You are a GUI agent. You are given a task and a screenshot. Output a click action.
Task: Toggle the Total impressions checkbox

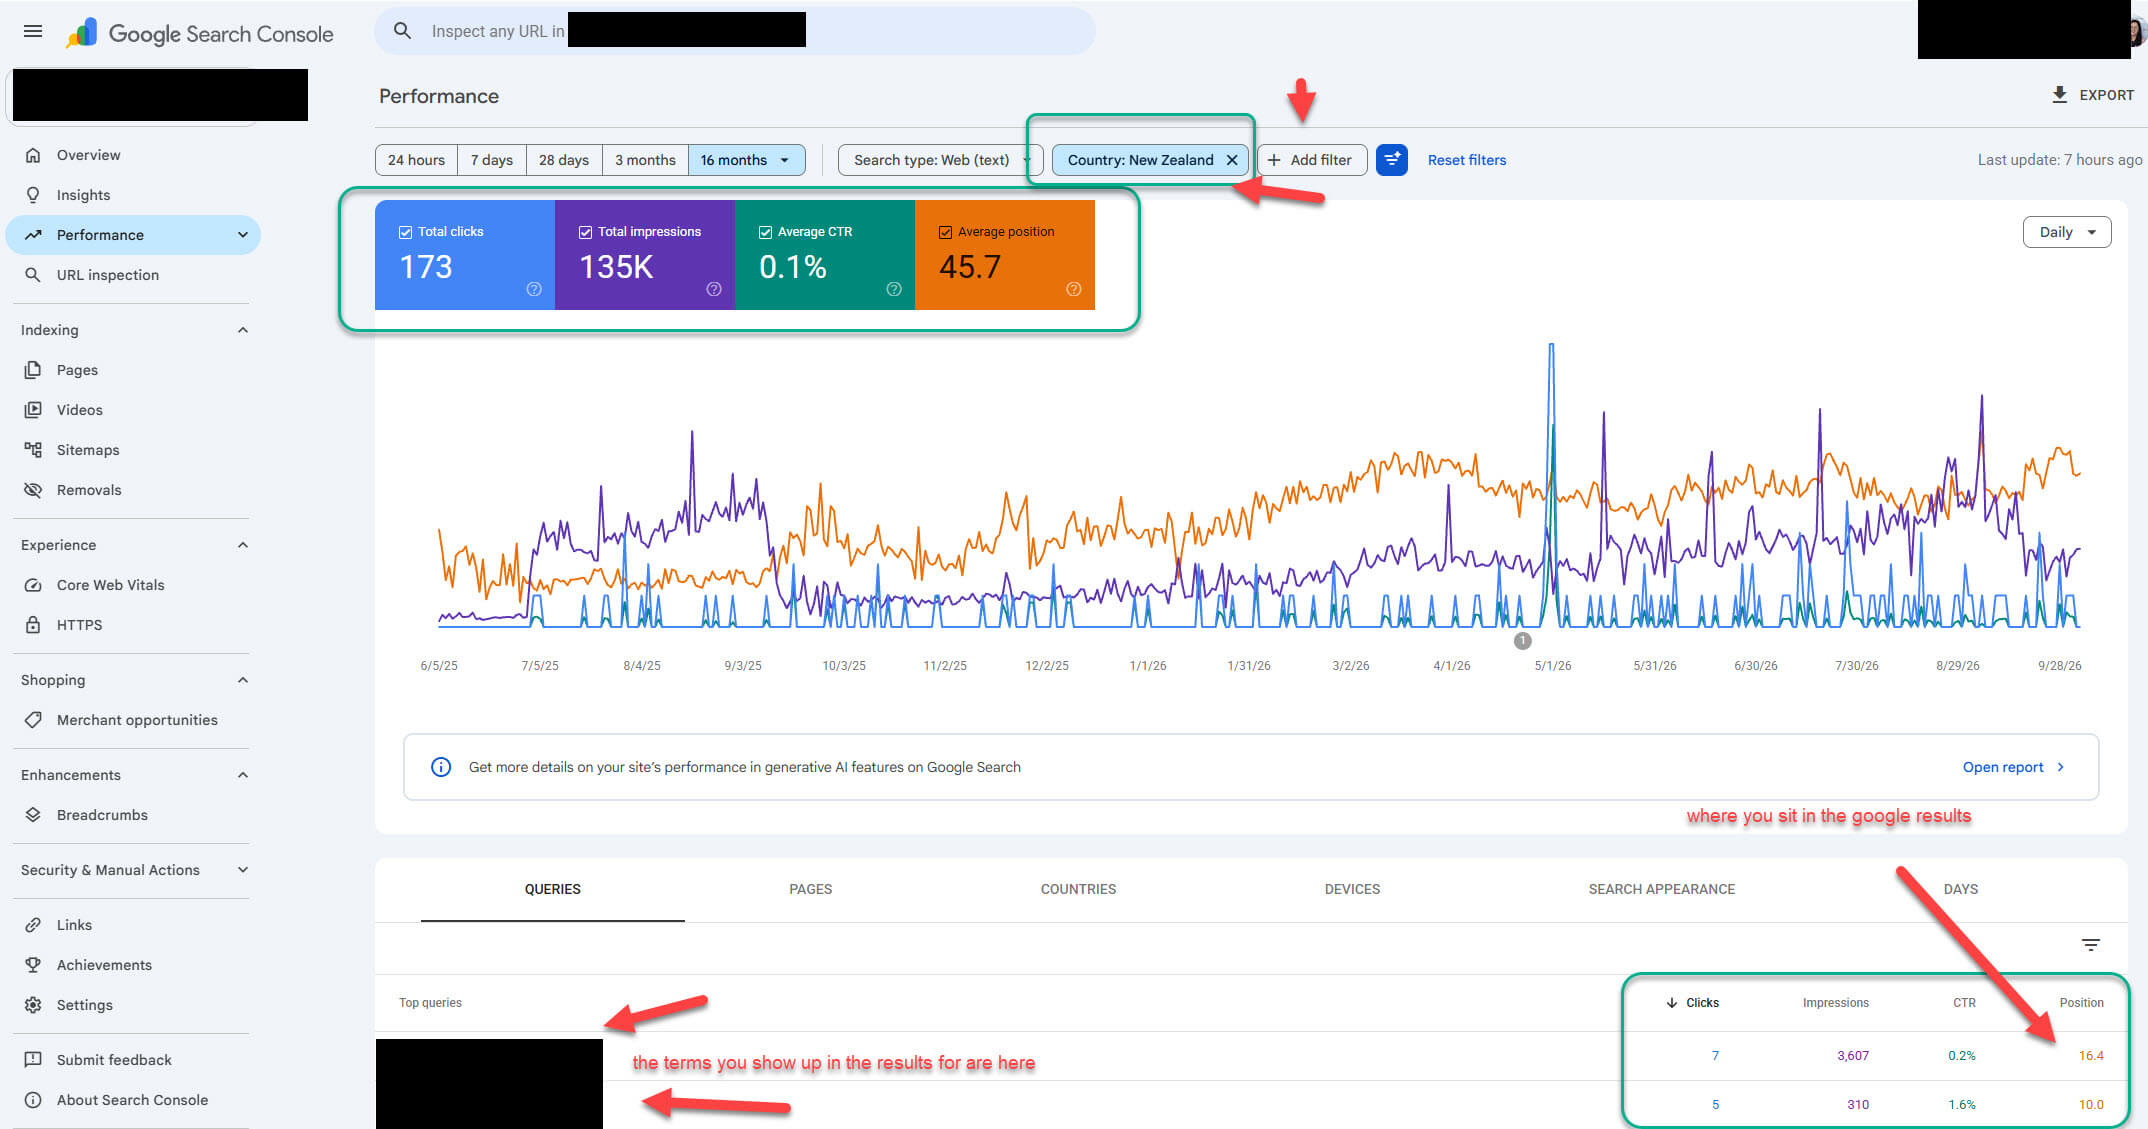pyautogui.click(x=585, y=232)
